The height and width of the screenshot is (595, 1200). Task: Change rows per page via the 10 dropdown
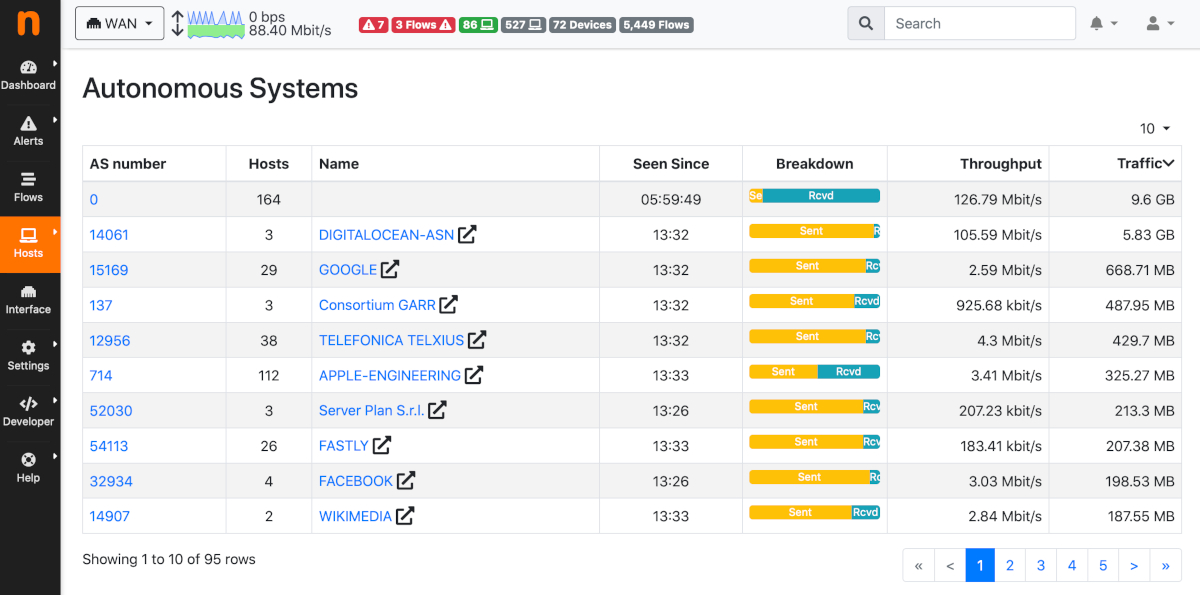[1152, 128]
